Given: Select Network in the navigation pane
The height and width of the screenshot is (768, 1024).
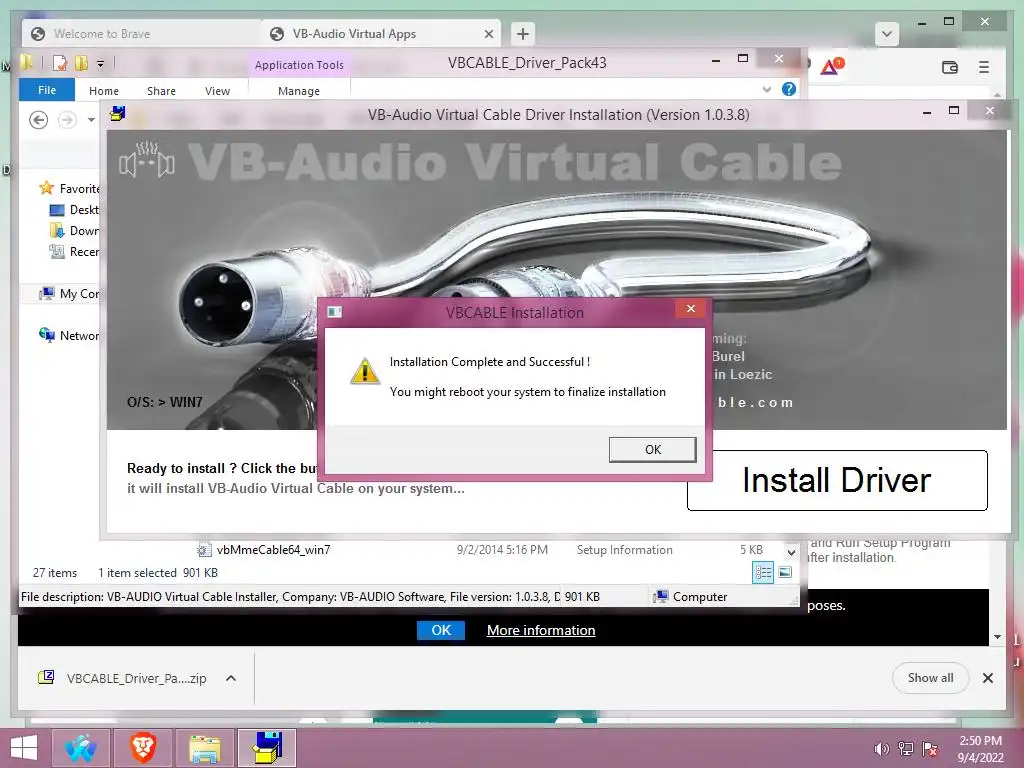Looking at the screenshot, I should pyautogui.click(x=69, y=336).
